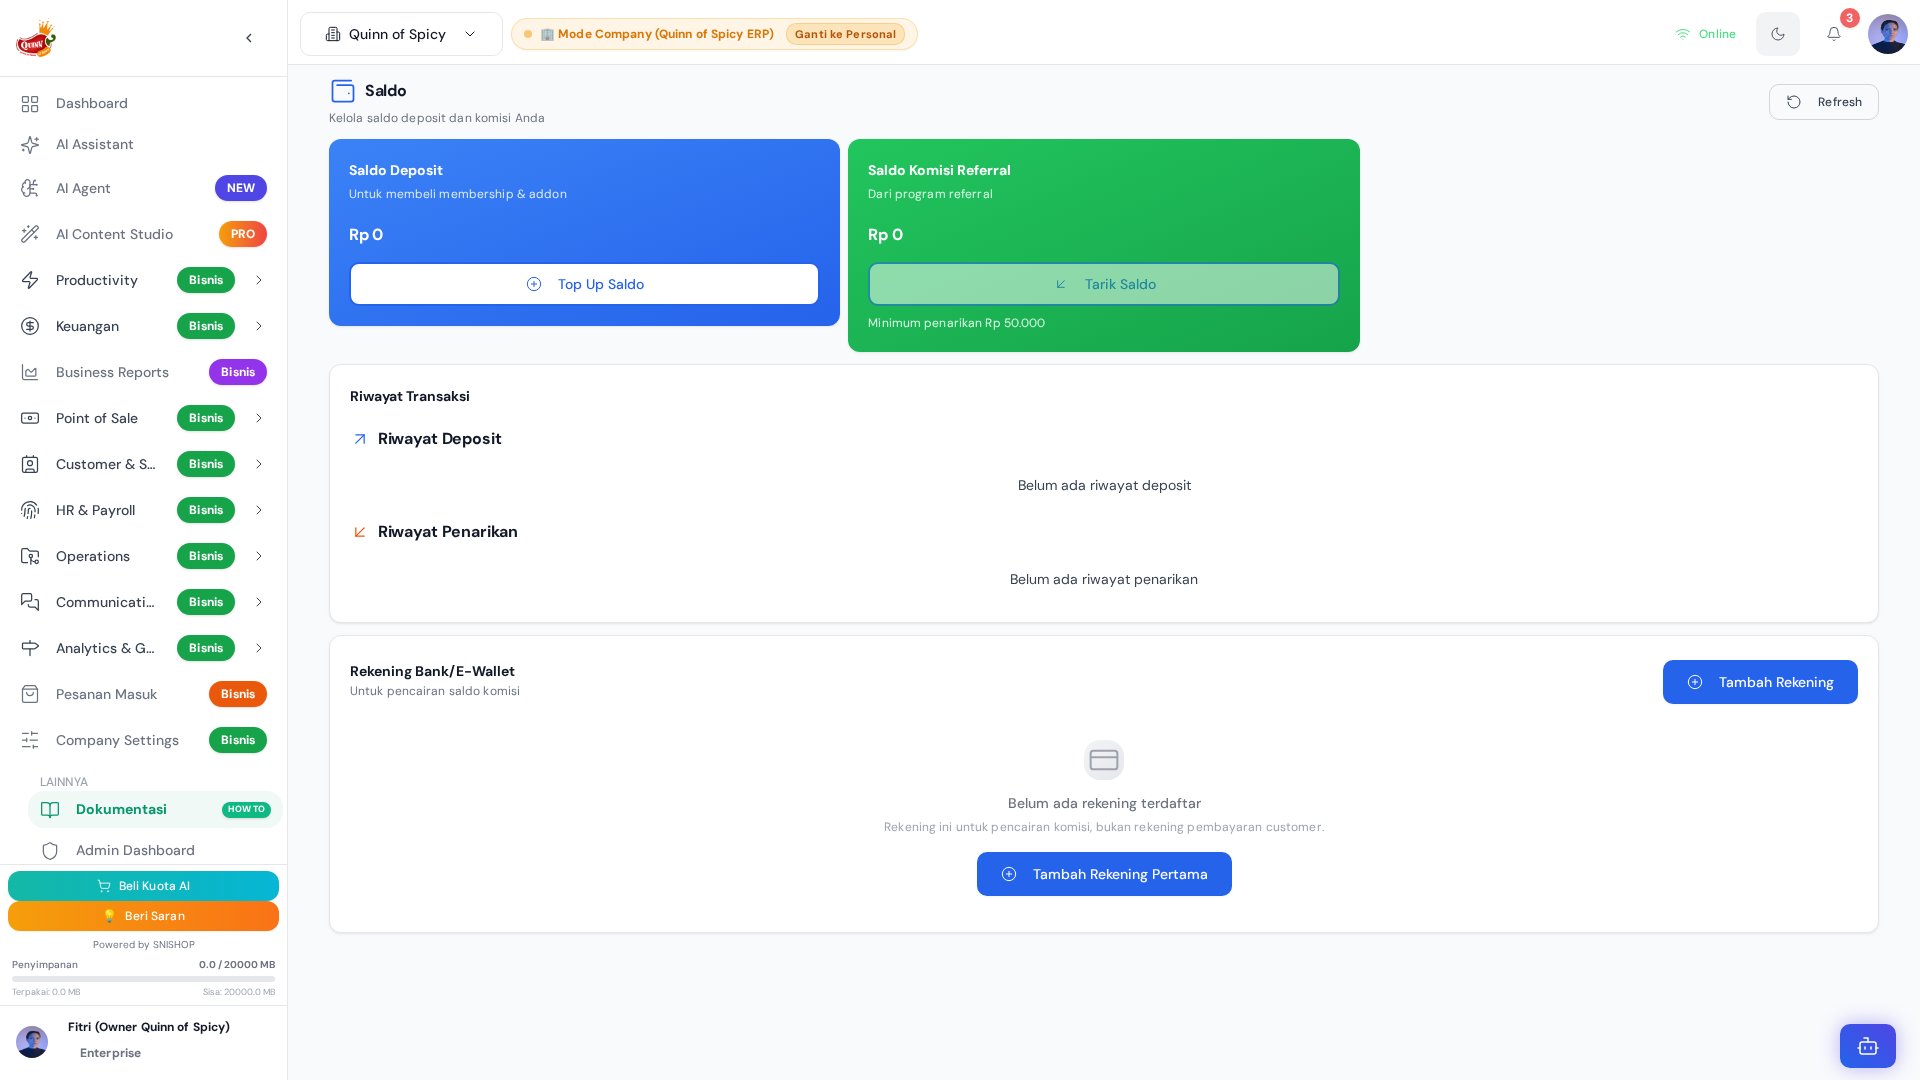Toggle dark mode with the moon button
This screenshot has height=1080, width=1920.
1777,34
